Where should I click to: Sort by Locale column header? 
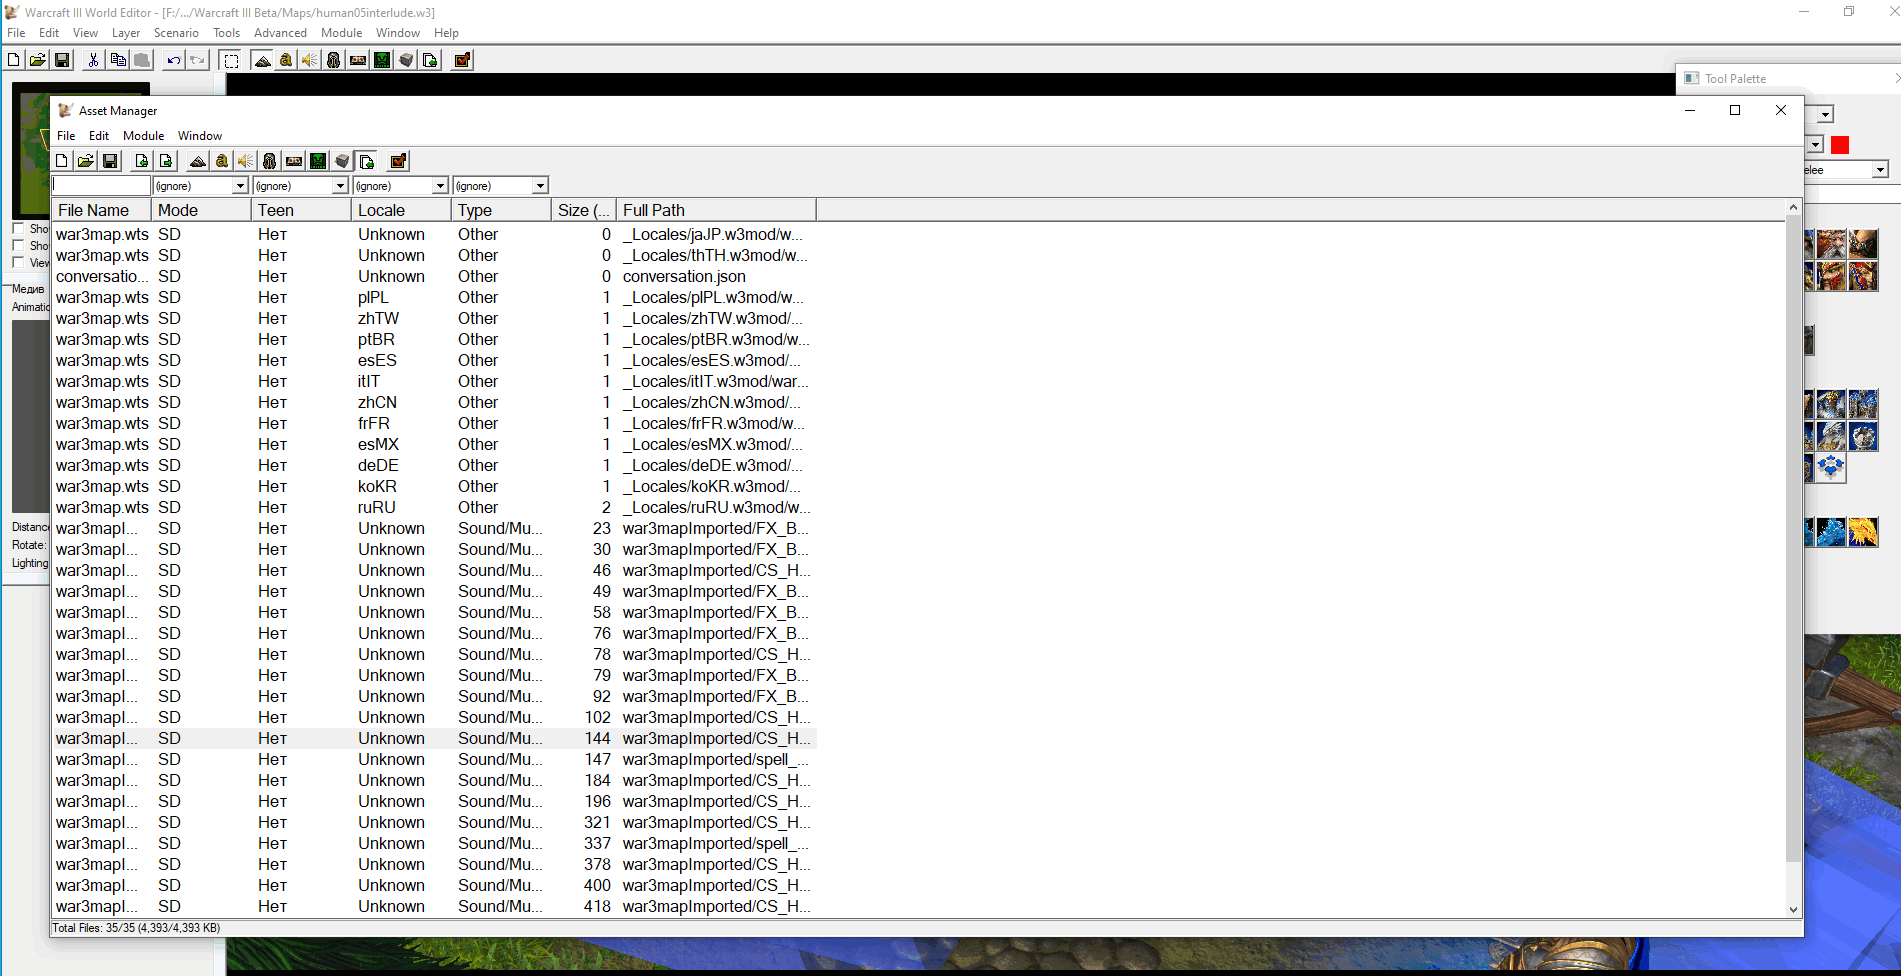tap(402, 210)
